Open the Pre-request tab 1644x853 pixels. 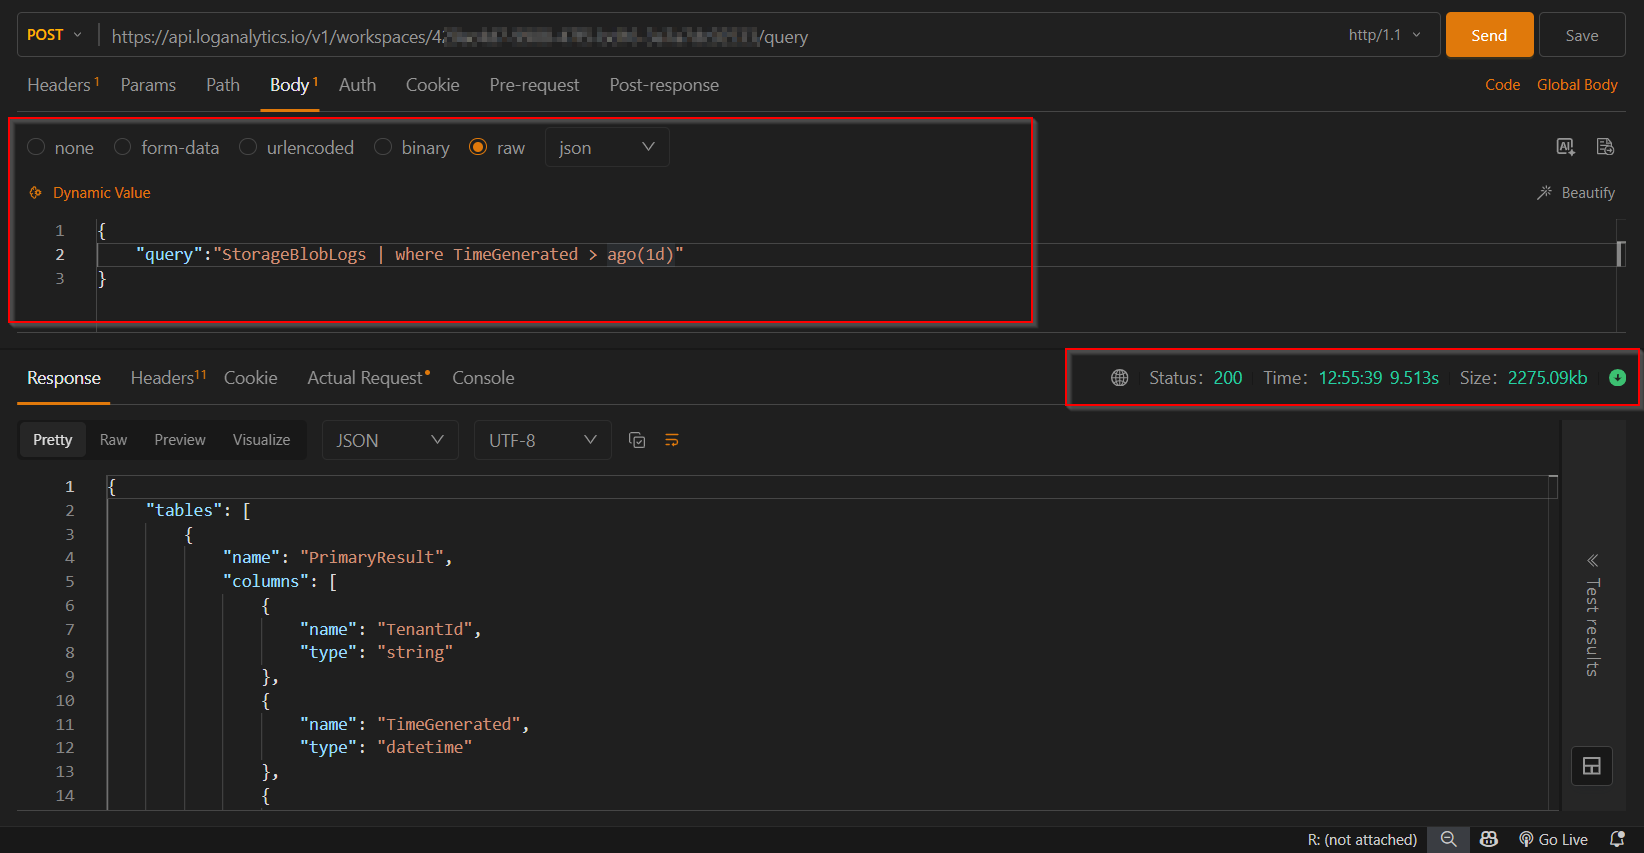point(534,85)
